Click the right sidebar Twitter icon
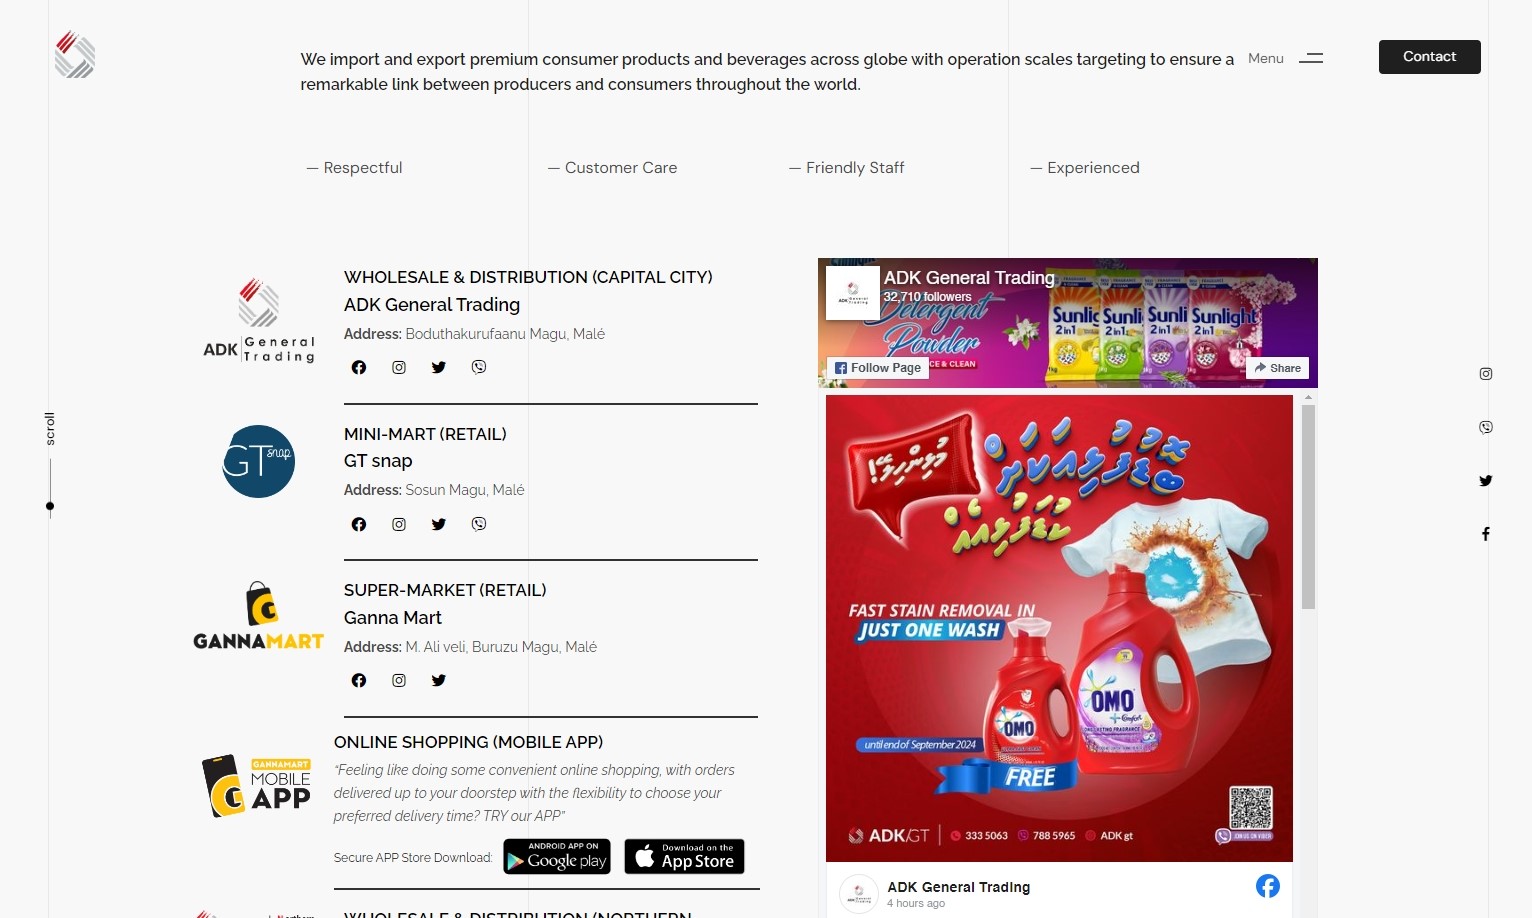This screenshot has height=918, width=1532. coord(1486,481)
